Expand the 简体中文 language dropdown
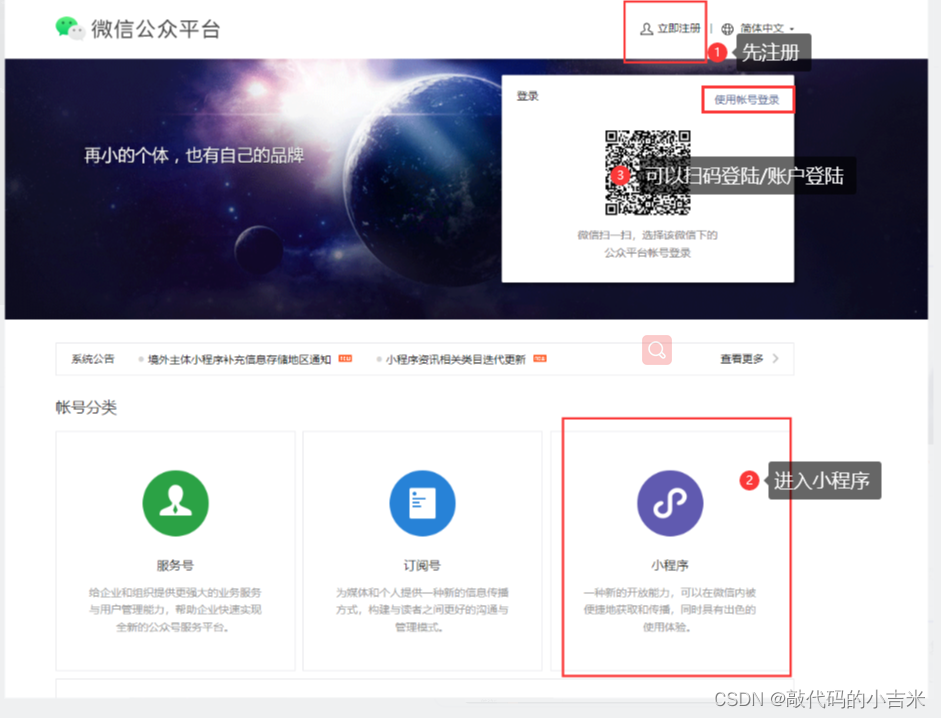 [767, 28]
